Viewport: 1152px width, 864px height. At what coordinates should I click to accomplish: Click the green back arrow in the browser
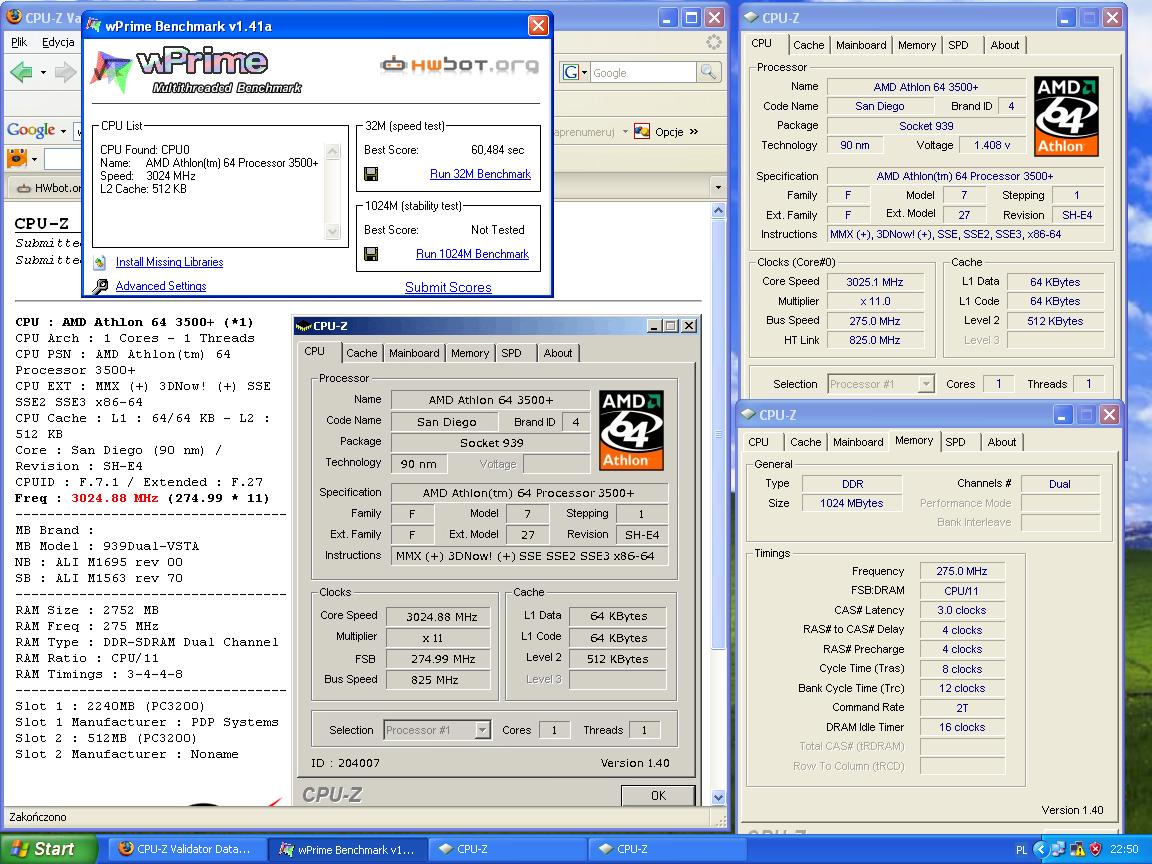tap(21, 72)
